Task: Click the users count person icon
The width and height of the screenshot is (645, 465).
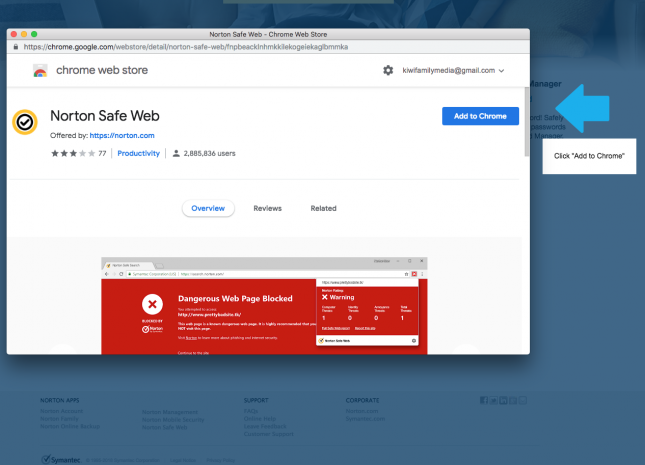Action: (177, 154)
